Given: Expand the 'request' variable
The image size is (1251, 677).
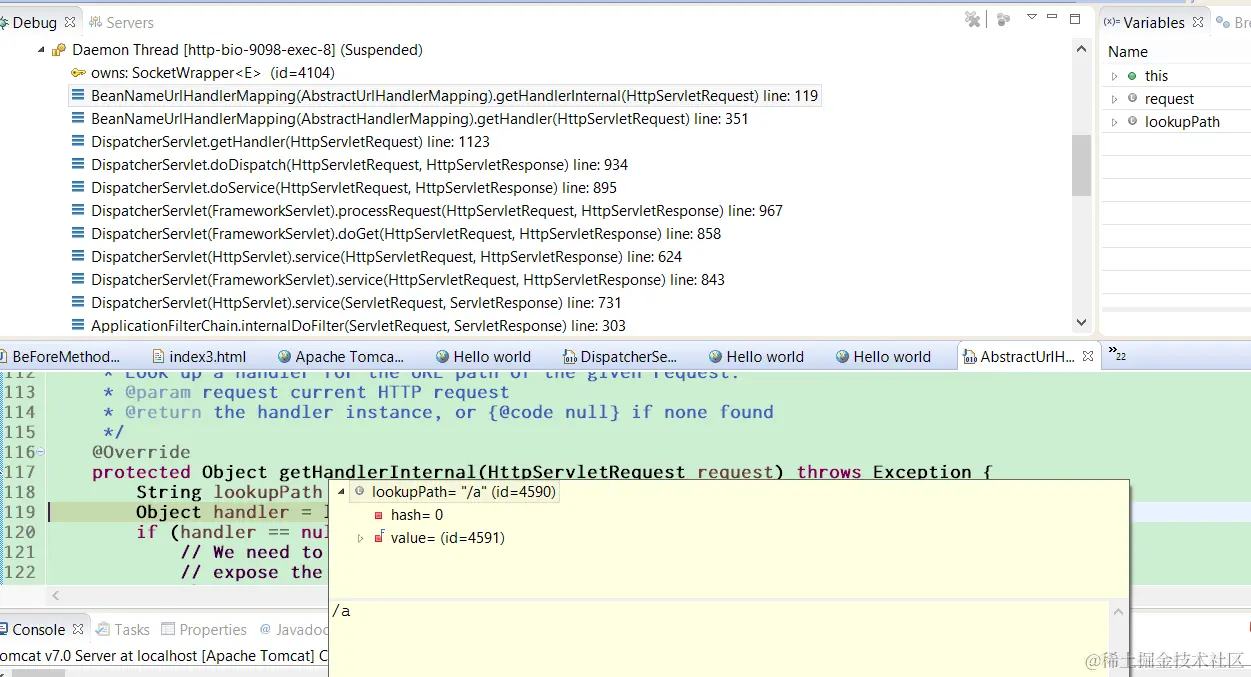Looking at the screenshot, I should 1115,99.
